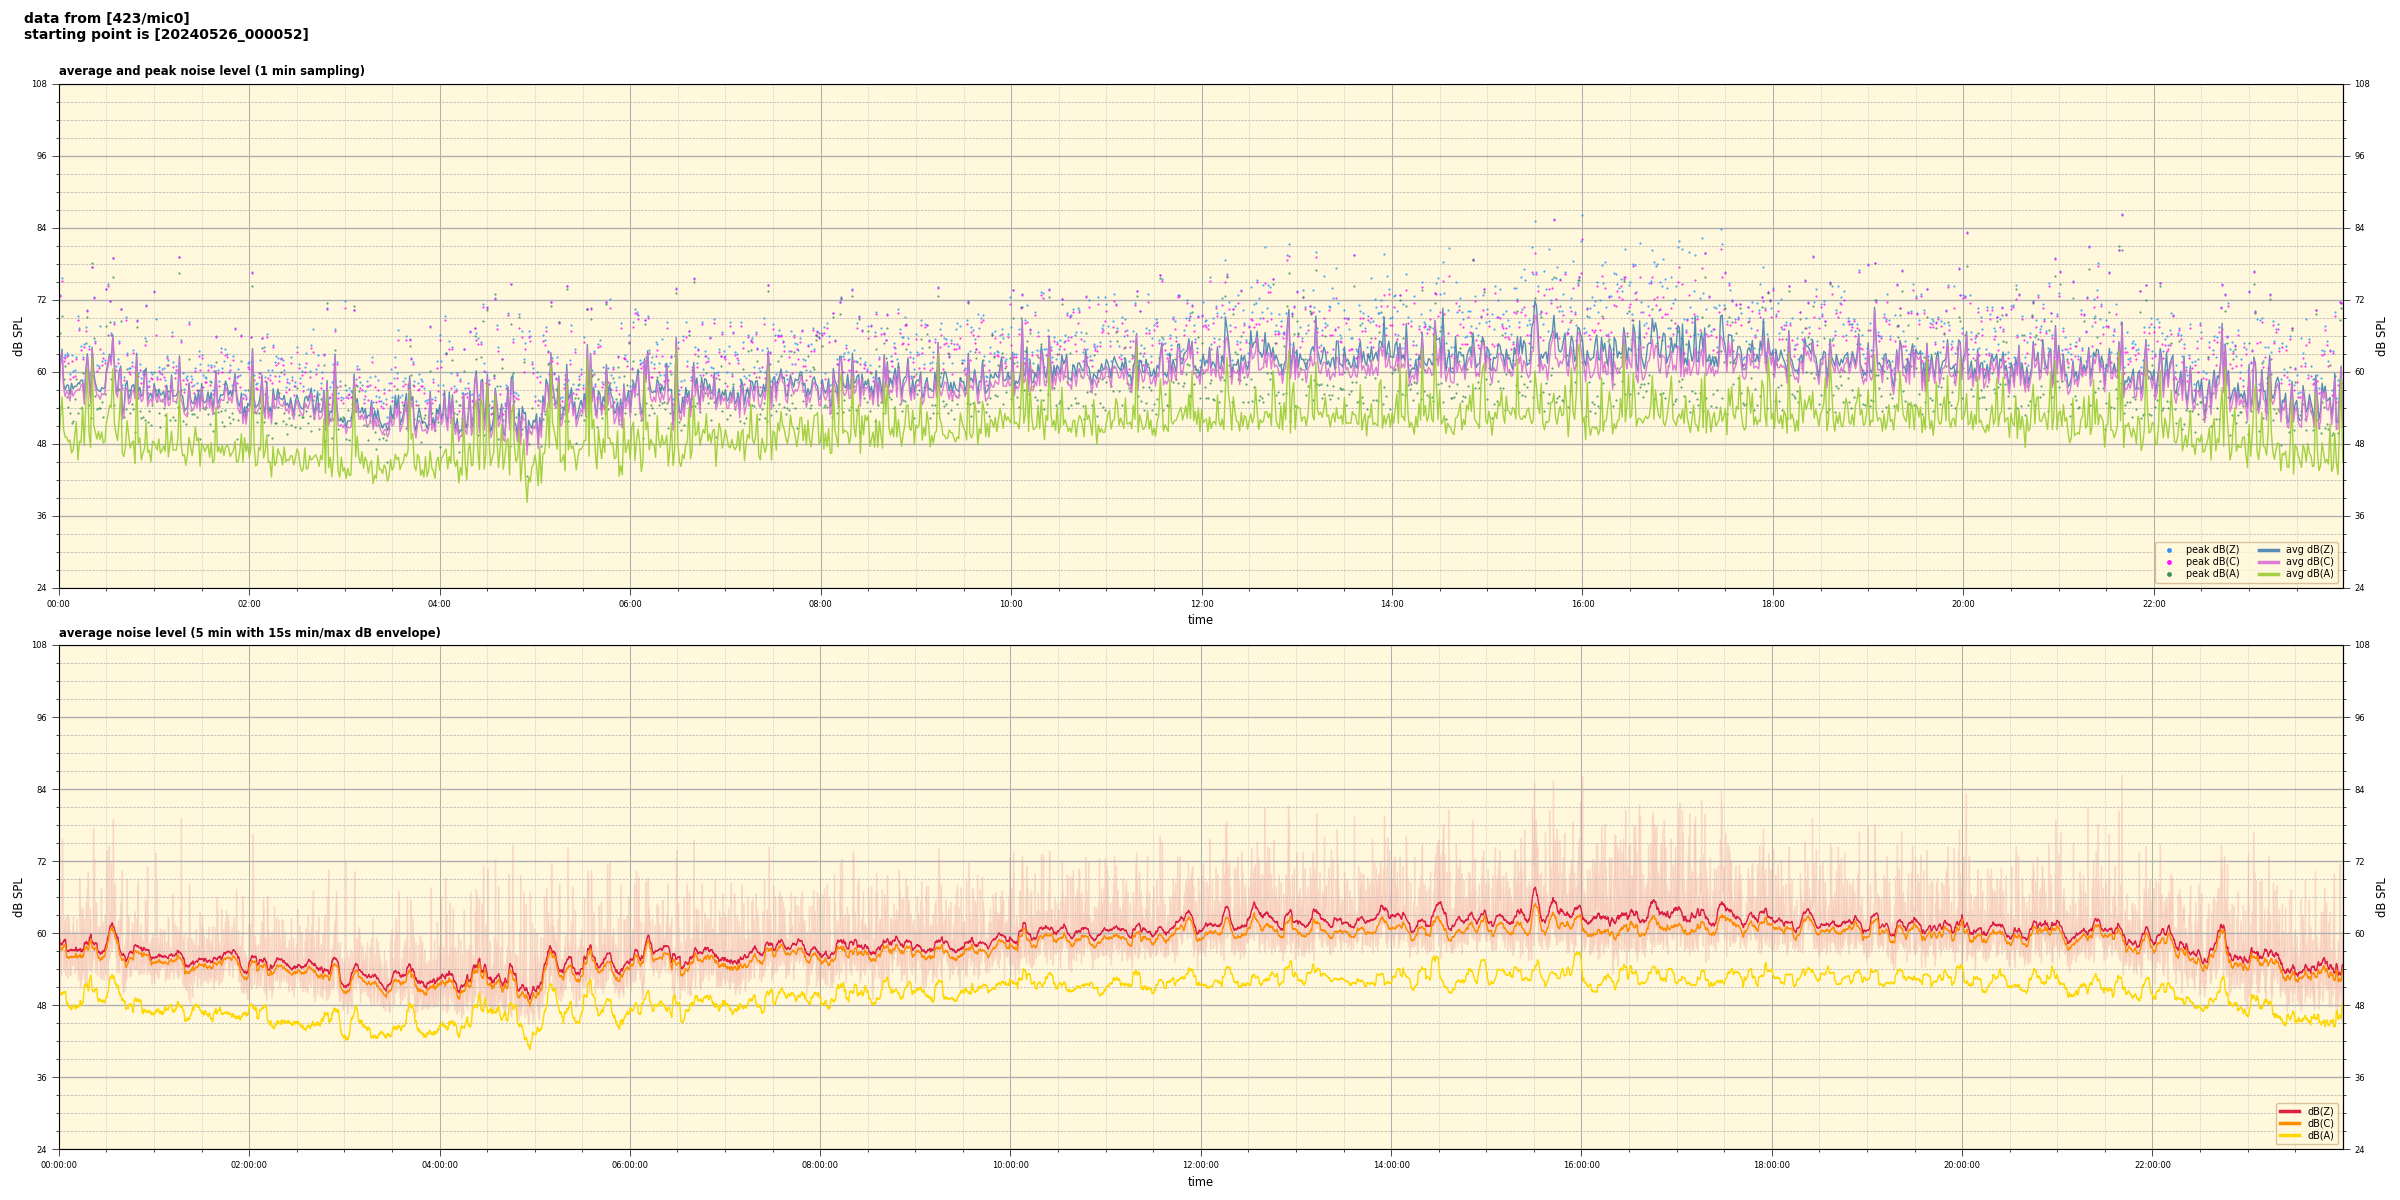Click the avg dB(Z) legend line
The height and width of the screenshot is (1200, 2400).
pyautogui.click(x=2269, y=550)
